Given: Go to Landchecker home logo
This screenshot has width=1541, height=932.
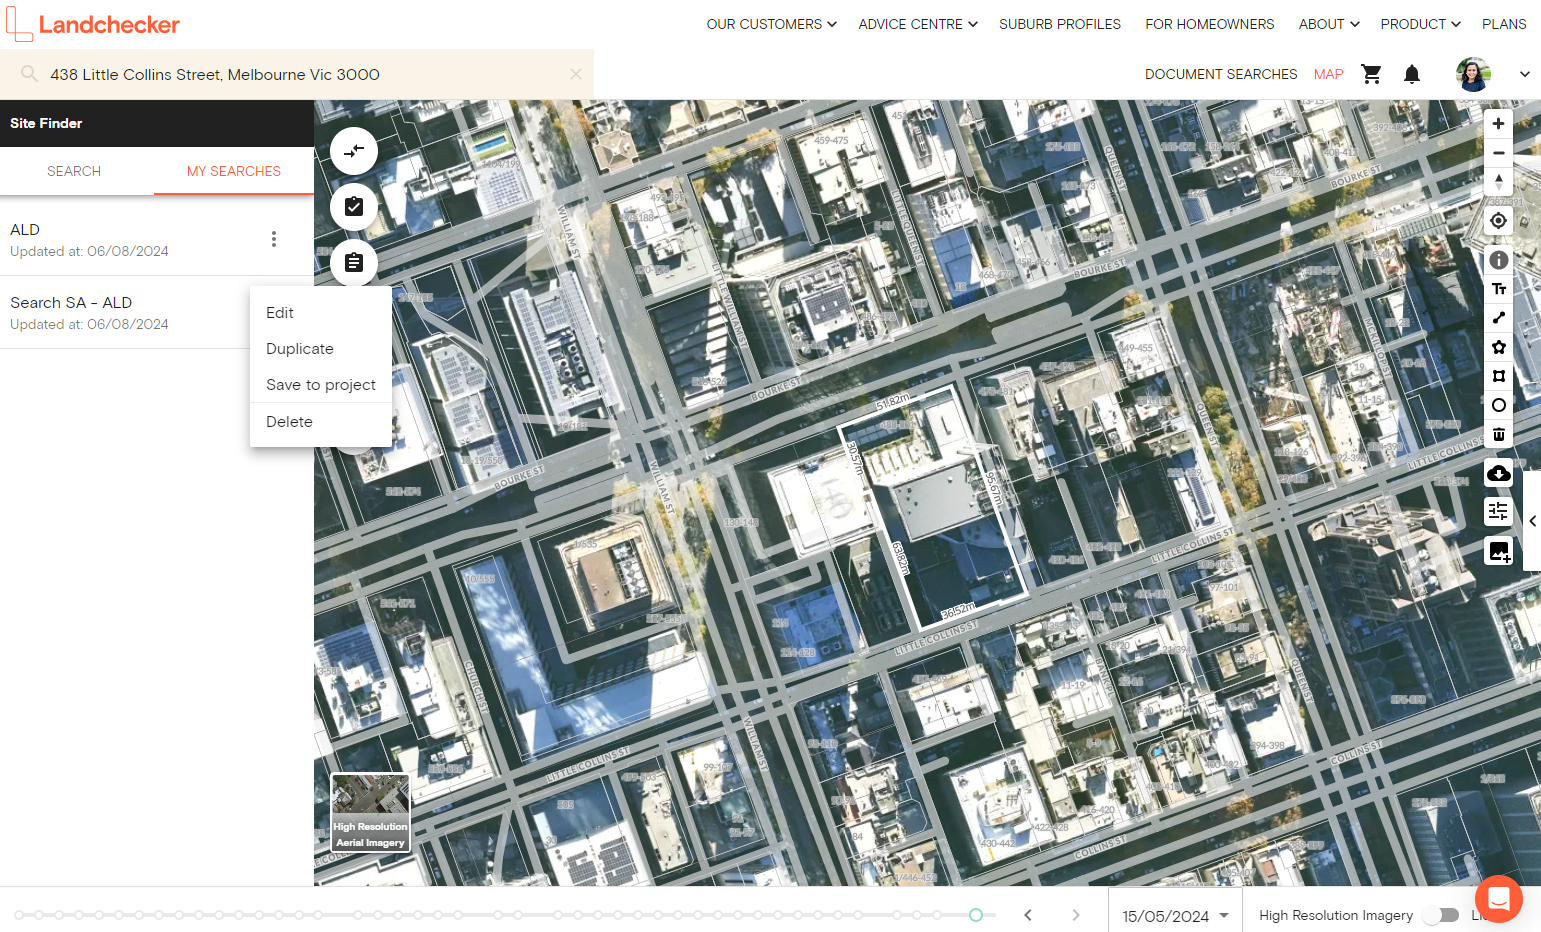Looking at the screenshot, I should [93, 24].
